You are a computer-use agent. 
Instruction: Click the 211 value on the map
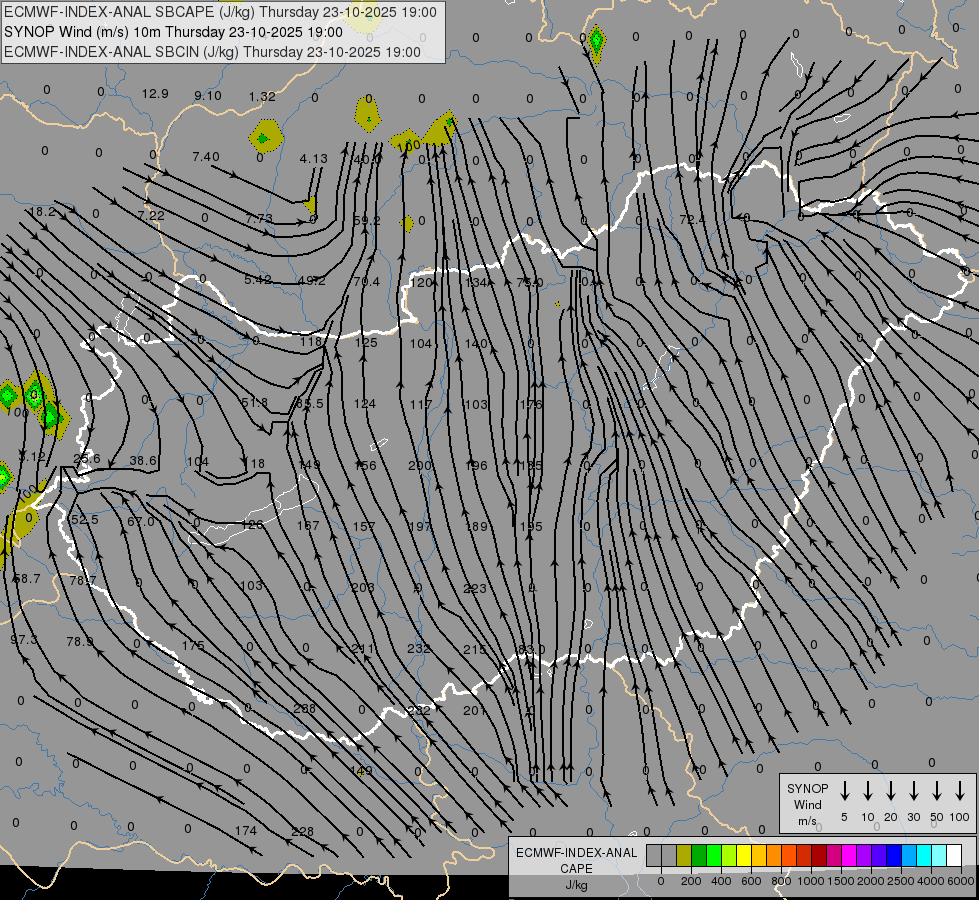pyautogui.click(x=362, y=648)
